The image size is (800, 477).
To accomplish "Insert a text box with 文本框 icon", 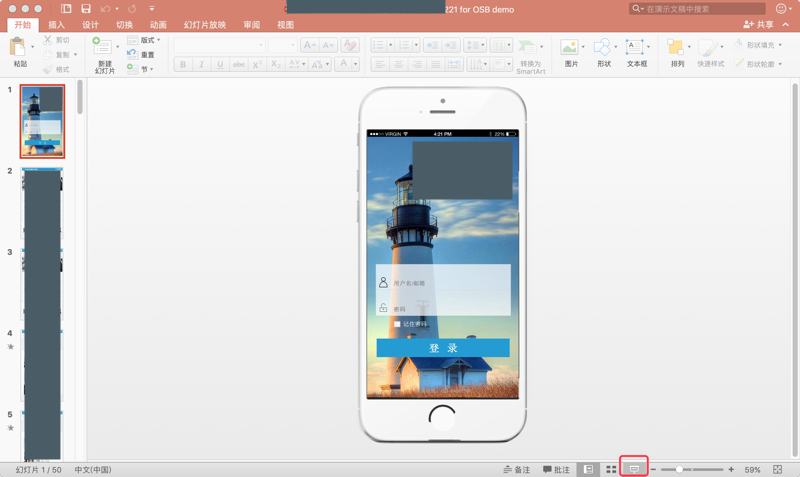I will coord(636,48).
